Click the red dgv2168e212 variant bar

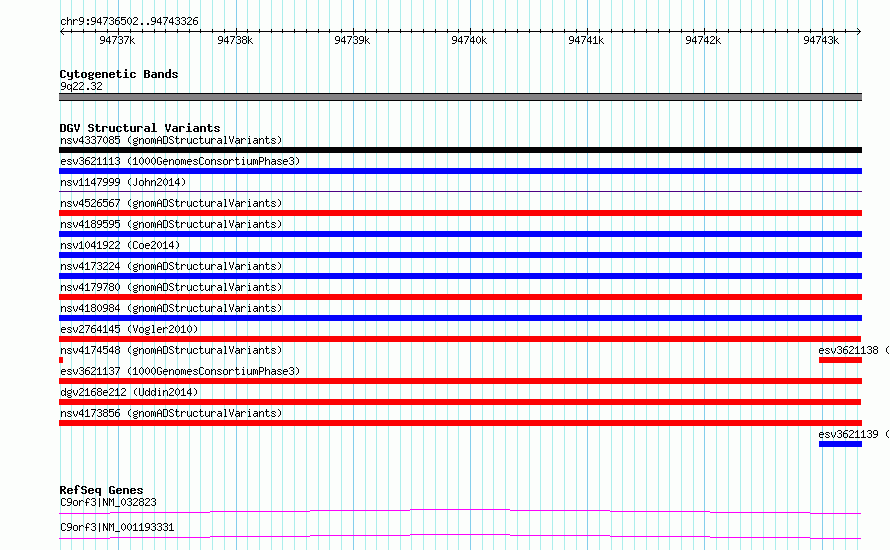click(460, 402)
